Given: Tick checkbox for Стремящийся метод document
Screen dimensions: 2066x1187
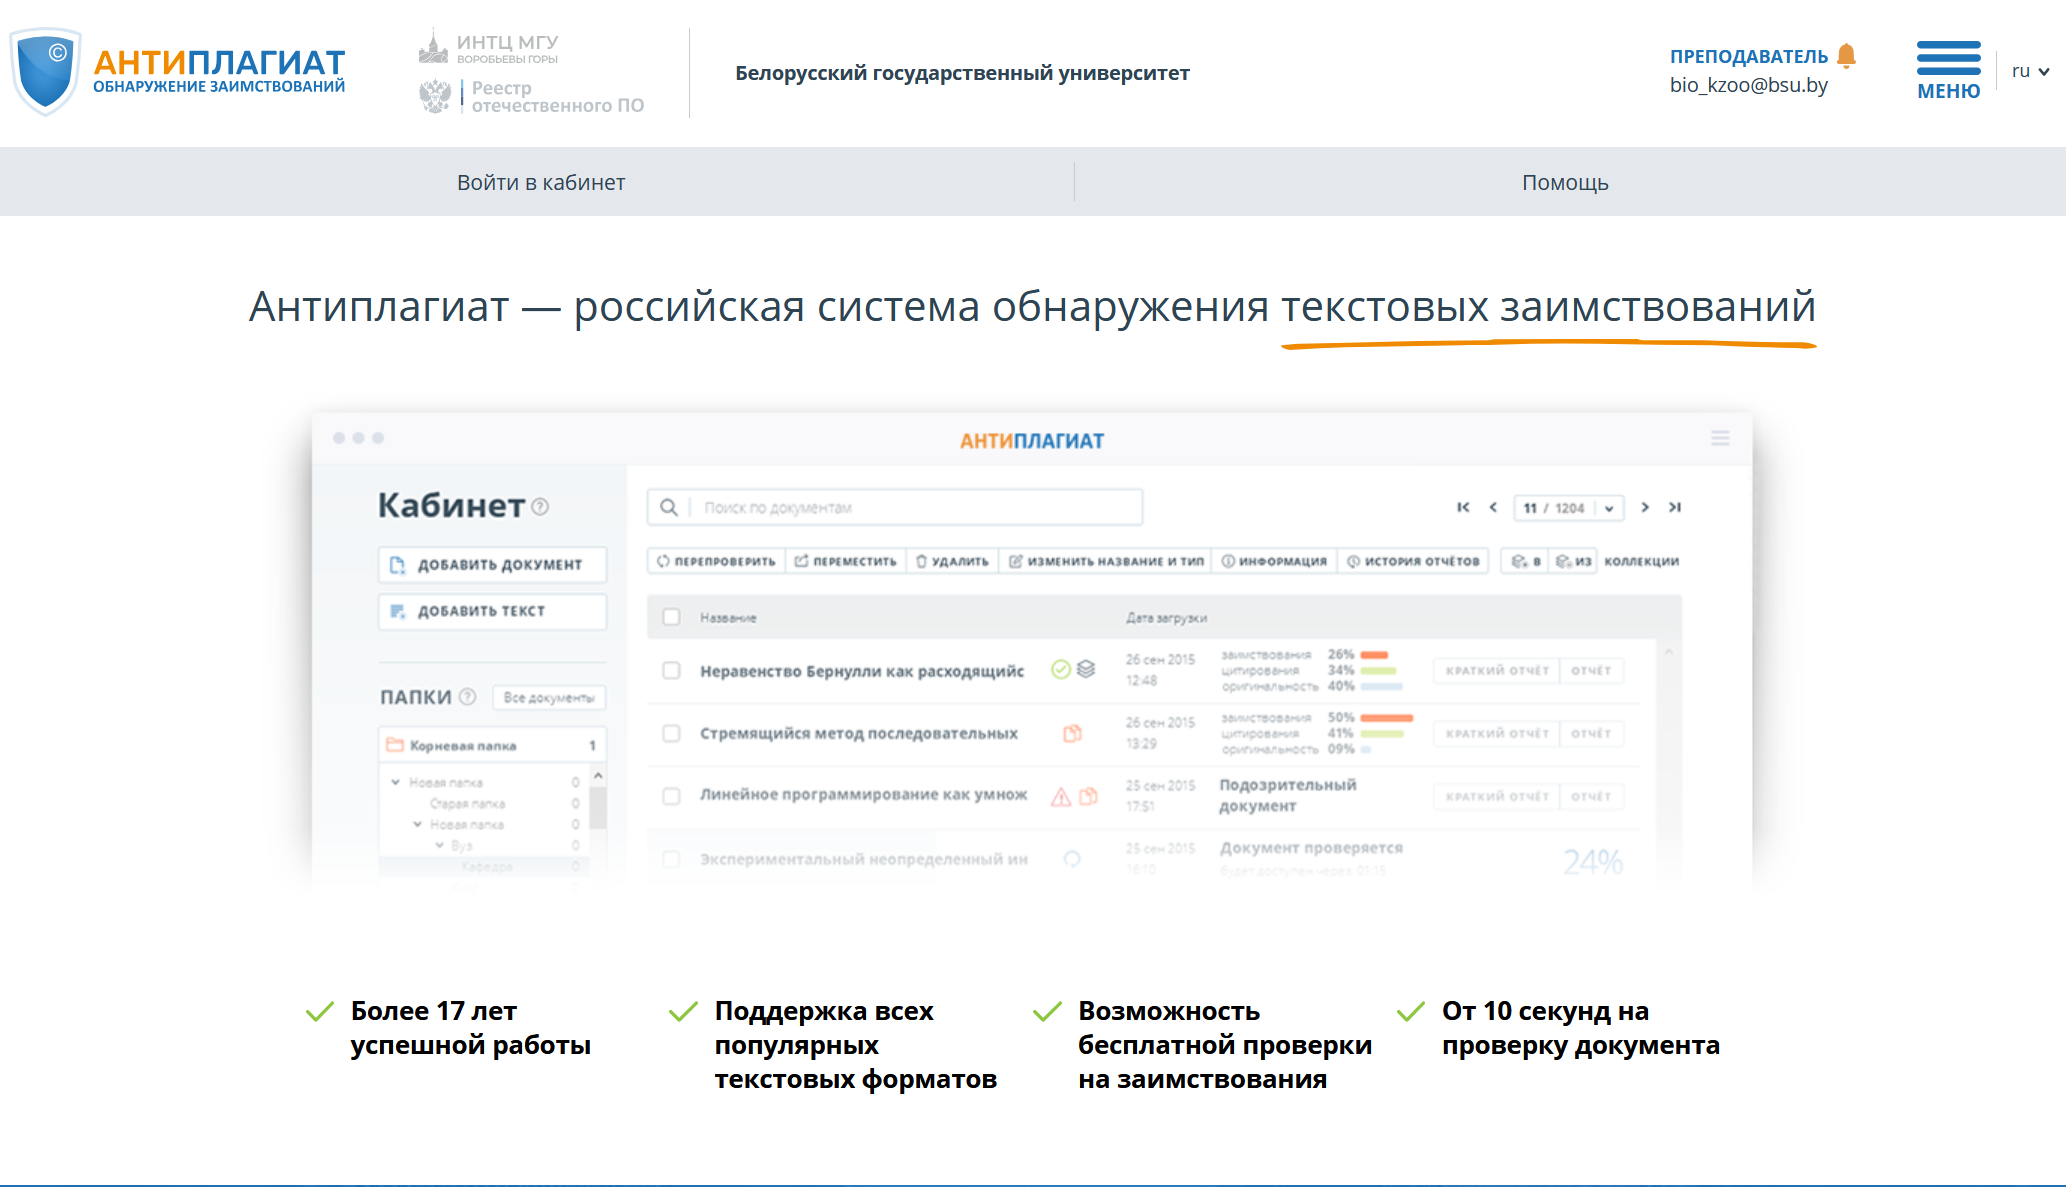Looking at the screenshot, I should coord(672,733).
